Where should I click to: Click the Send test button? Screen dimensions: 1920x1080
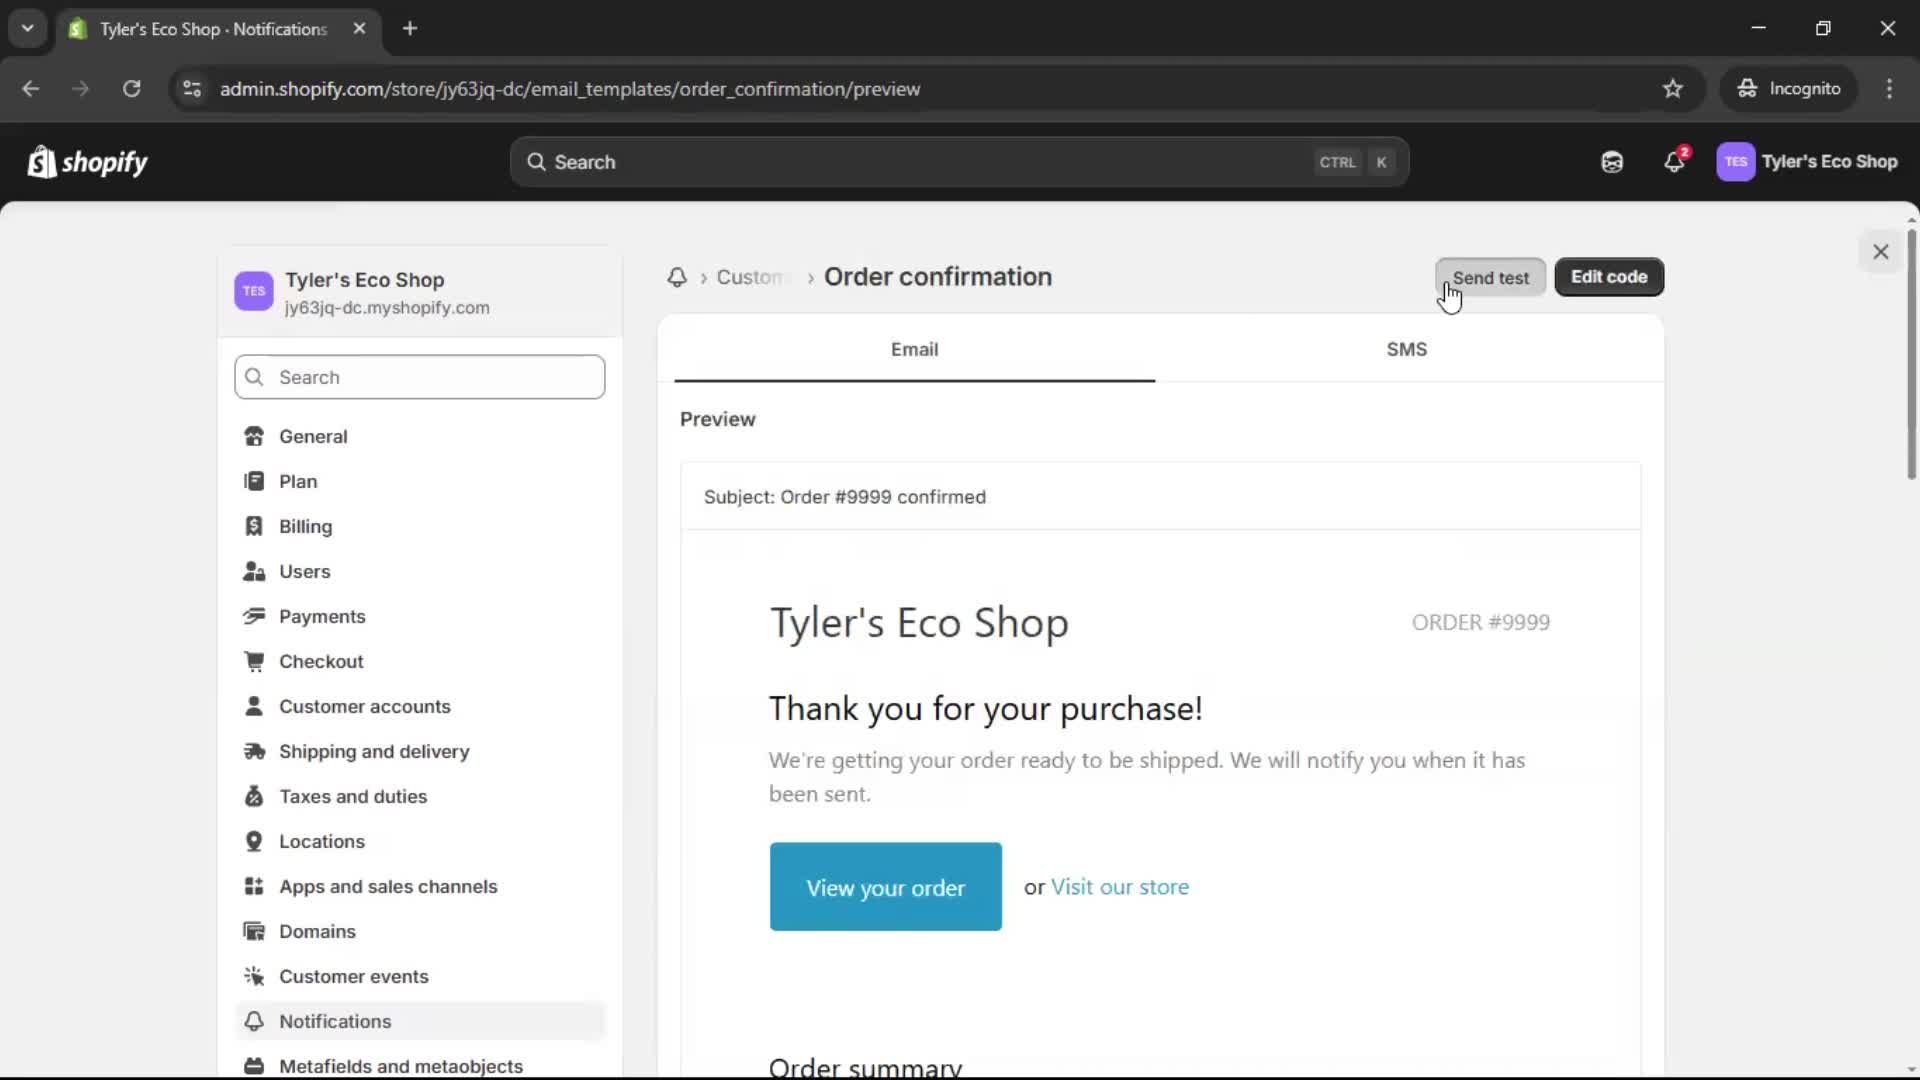pos(1490,278)
